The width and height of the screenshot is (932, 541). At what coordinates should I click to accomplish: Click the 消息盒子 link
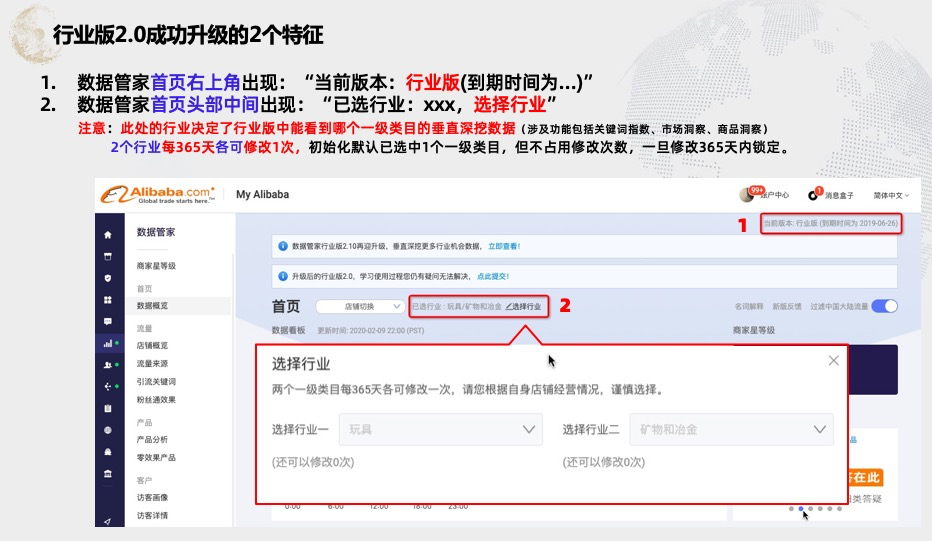(839, 195)
